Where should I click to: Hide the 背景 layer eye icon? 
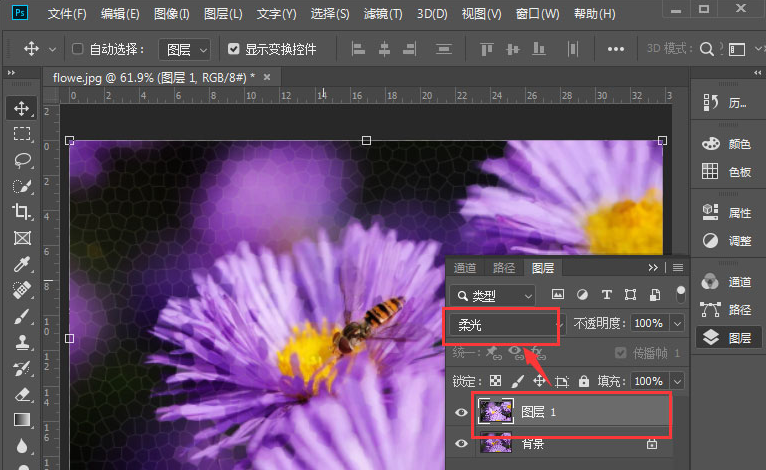(461, 444)
